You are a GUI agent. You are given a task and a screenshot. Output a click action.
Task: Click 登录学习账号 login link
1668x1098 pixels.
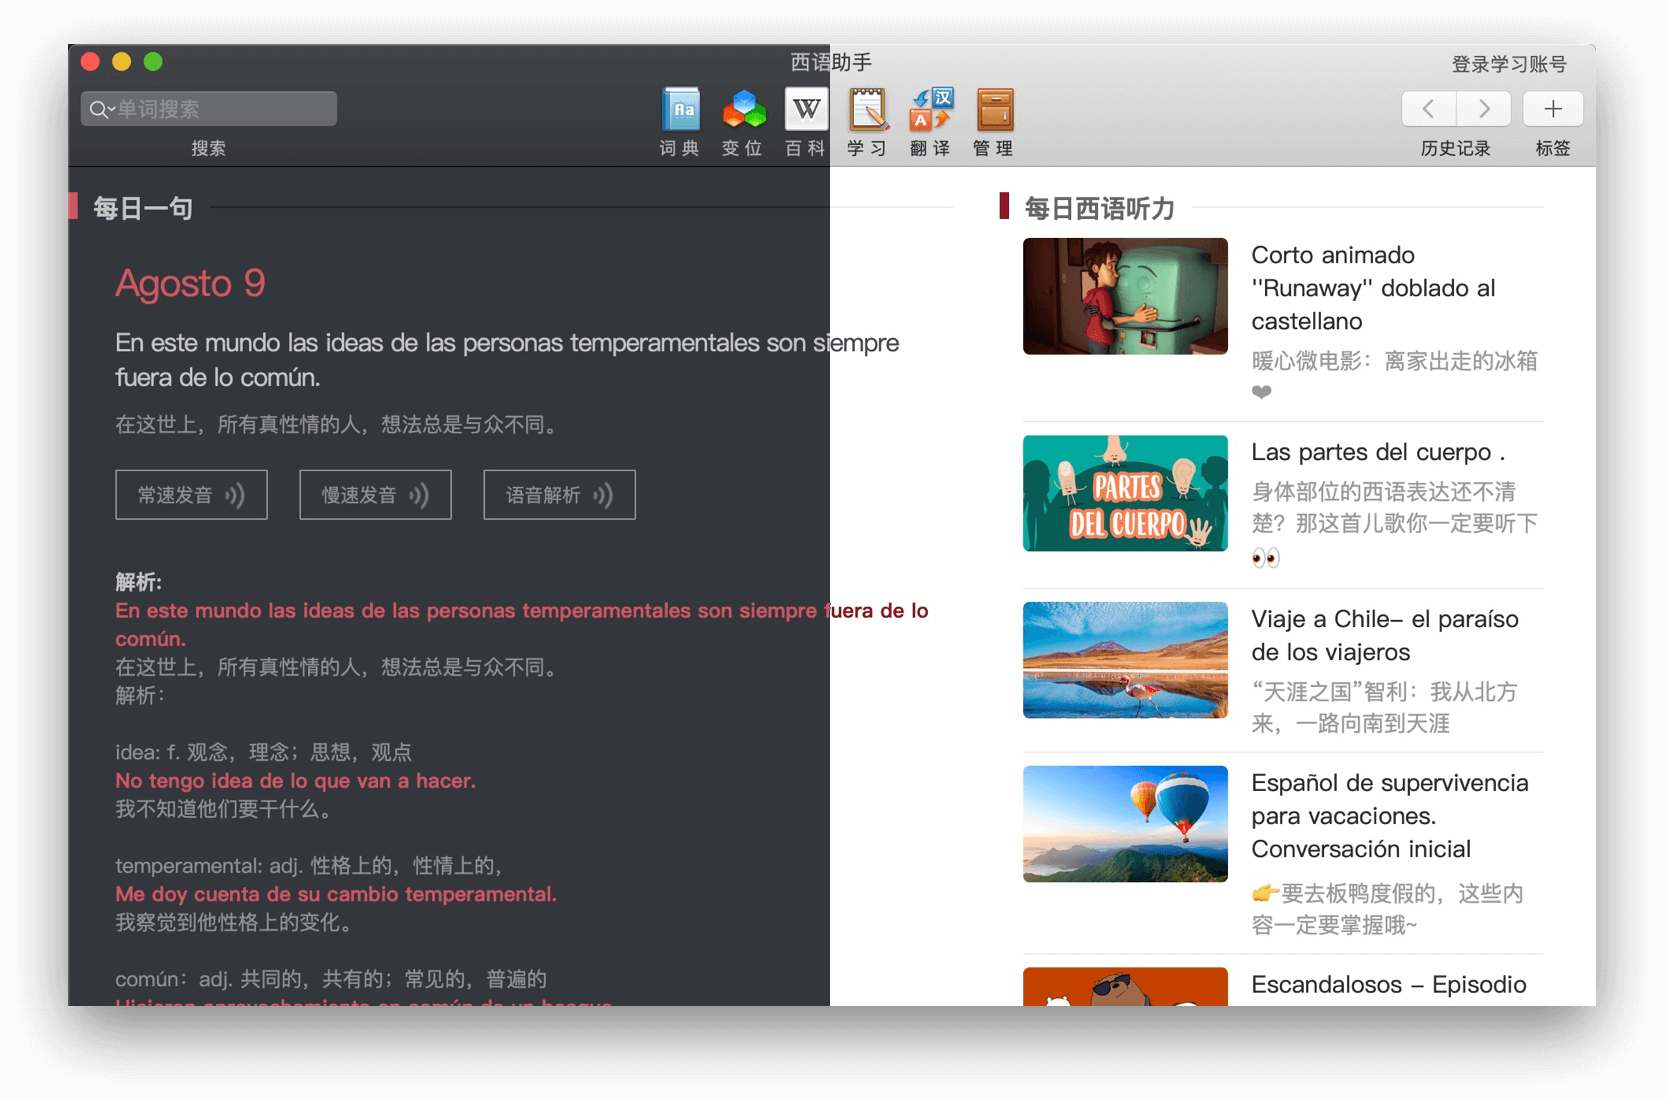[1508, 64]
